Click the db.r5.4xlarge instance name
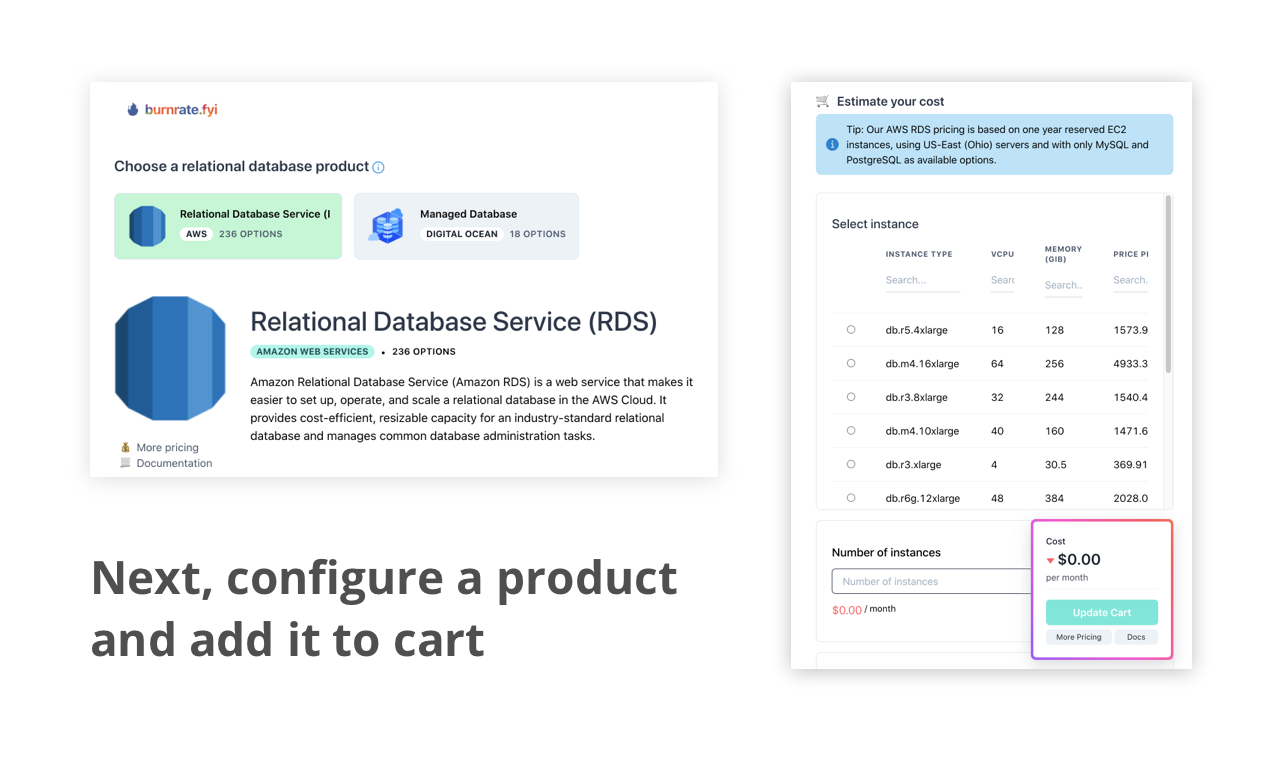Viewport: 1270px width, 760px height. pos(916,330)
